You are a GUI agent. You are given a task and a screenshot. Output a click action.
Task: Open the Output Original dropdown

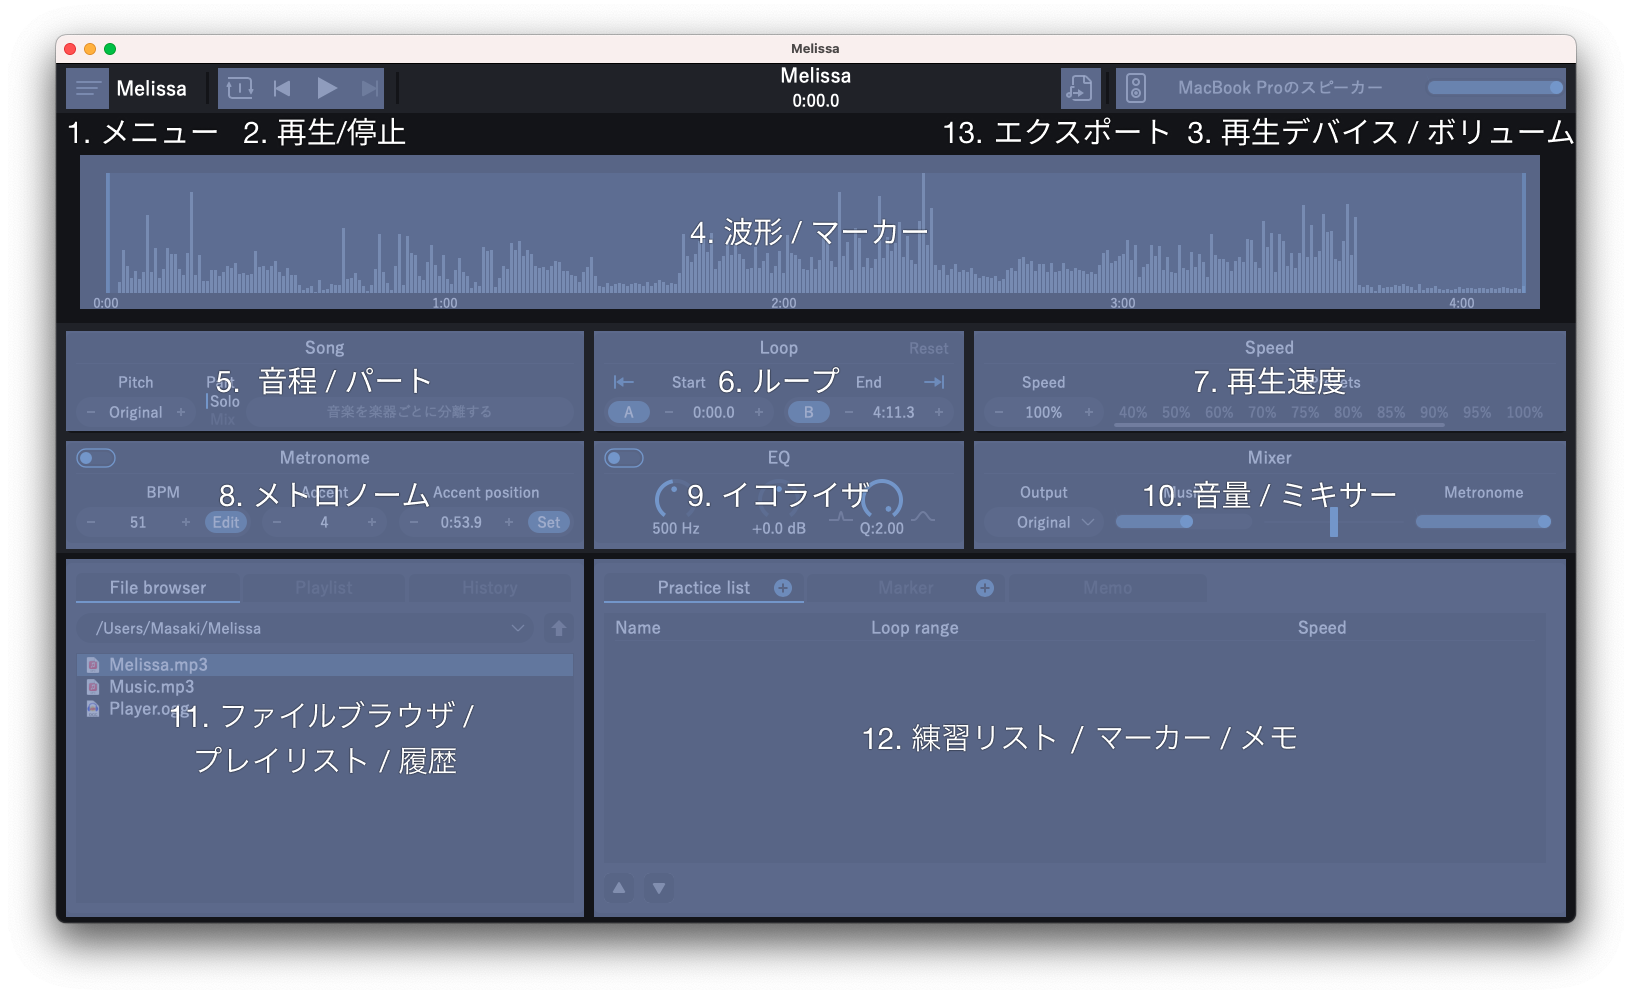[1044, 522]
